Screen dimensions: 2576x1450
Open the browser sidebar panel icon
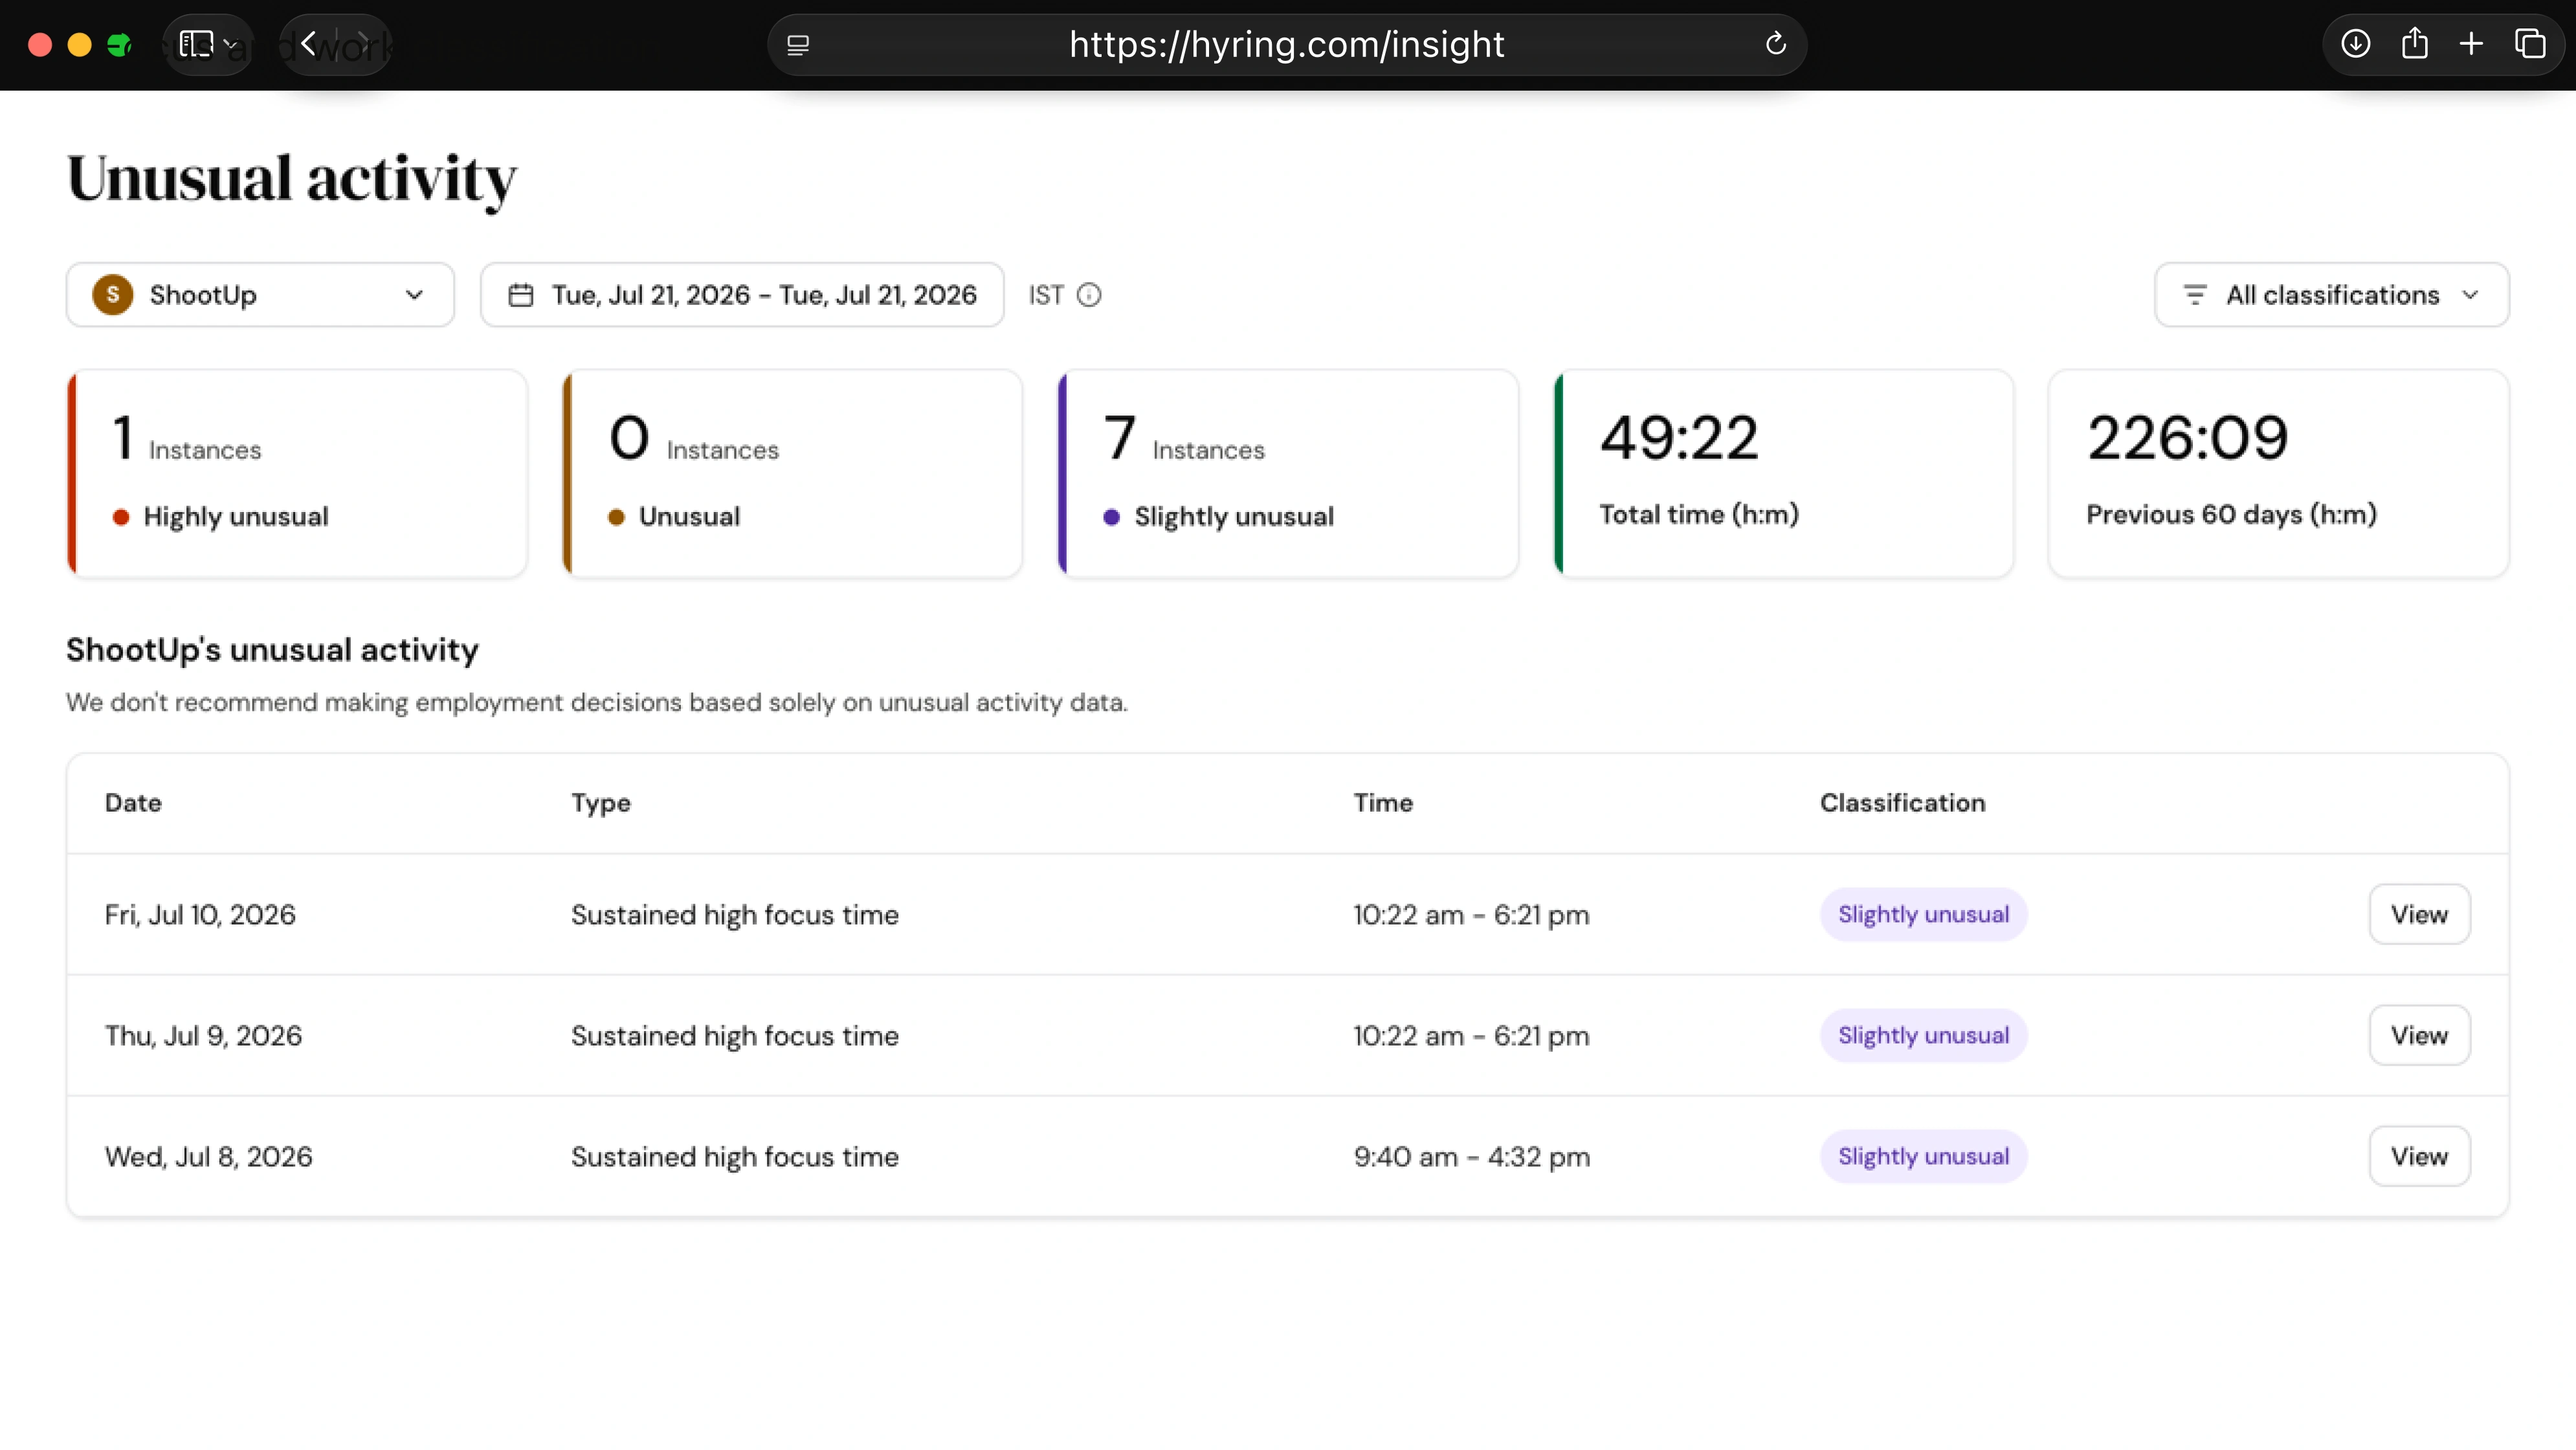[x=196, y=44]
